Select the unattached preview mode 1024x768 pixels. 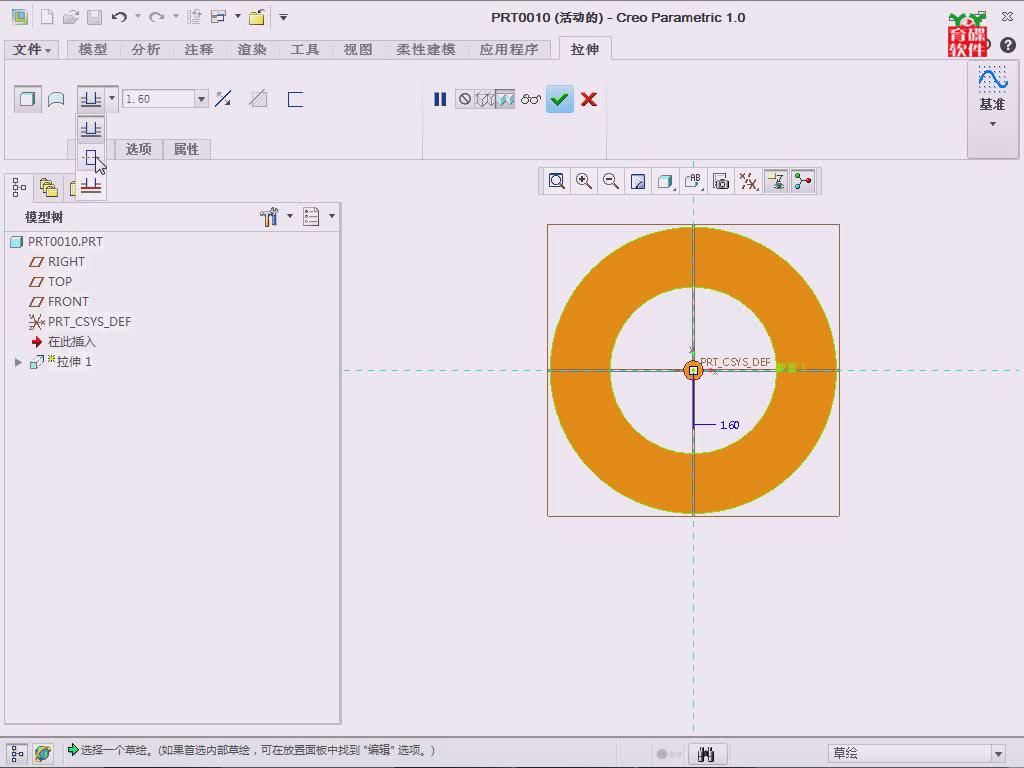pos(485,99)
